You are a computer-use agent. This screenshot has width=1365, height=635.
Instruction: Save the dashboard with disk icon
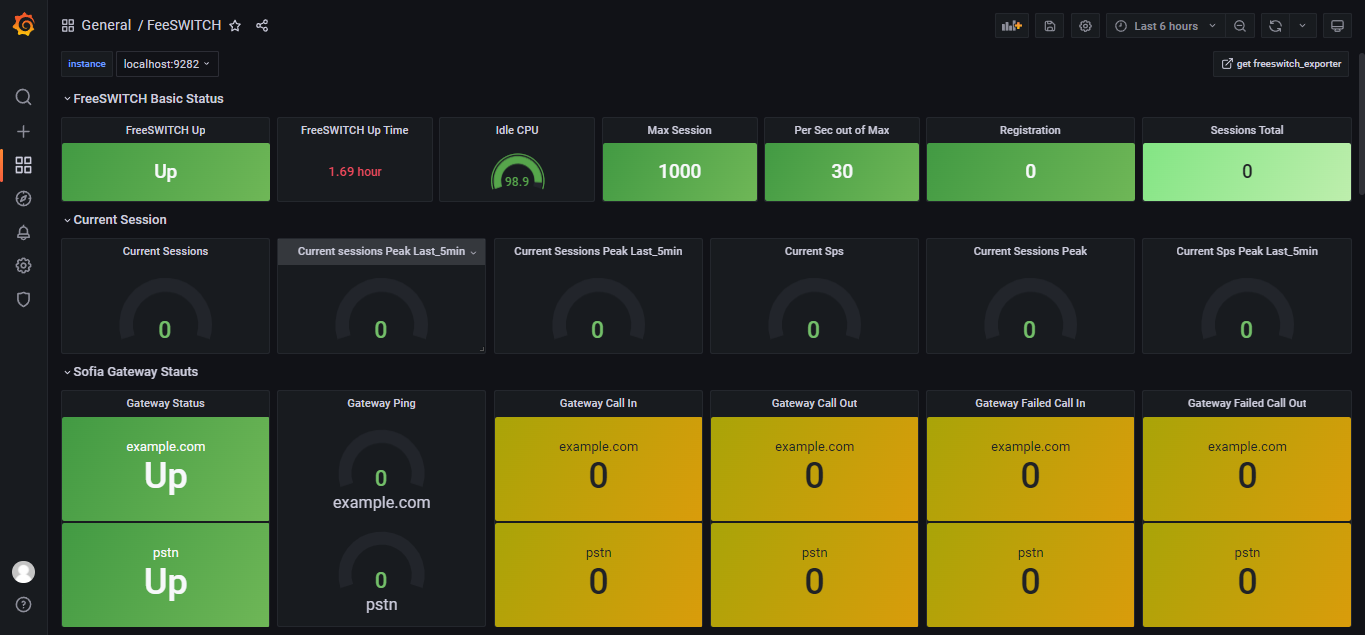1050,26
